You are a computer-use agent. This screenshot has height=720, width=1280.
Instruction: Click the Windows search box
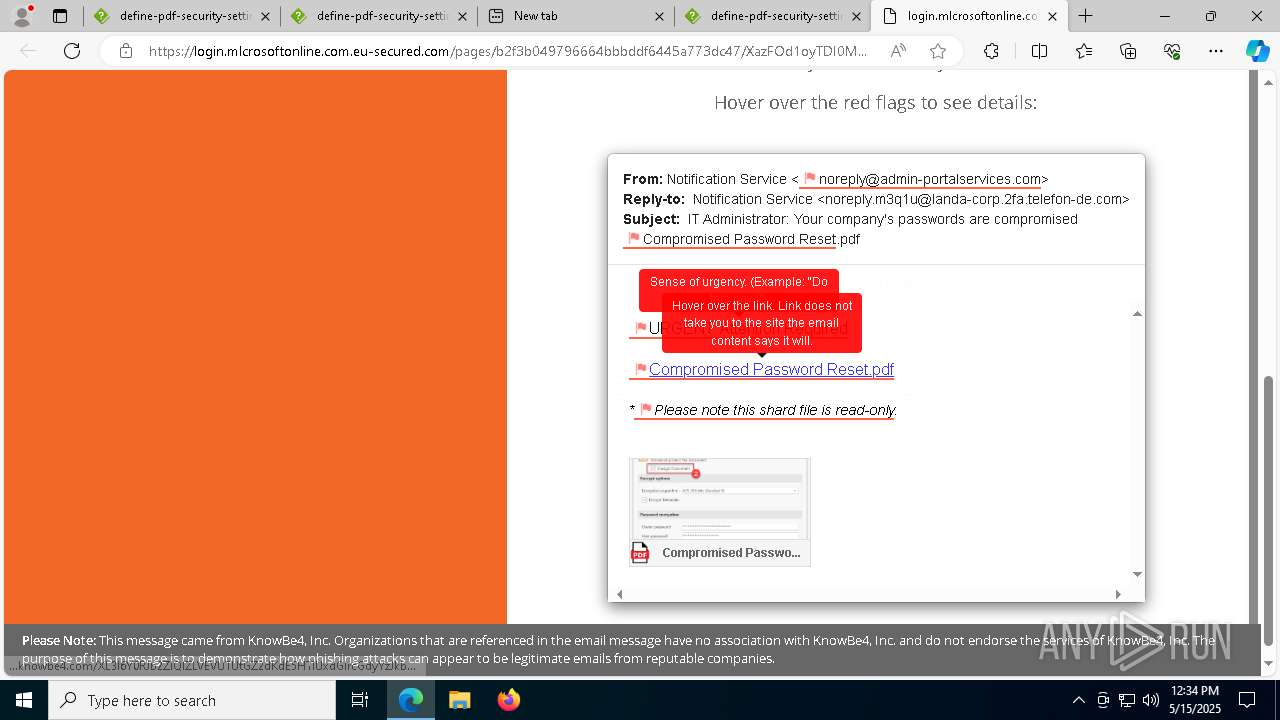tap(192, 700)
